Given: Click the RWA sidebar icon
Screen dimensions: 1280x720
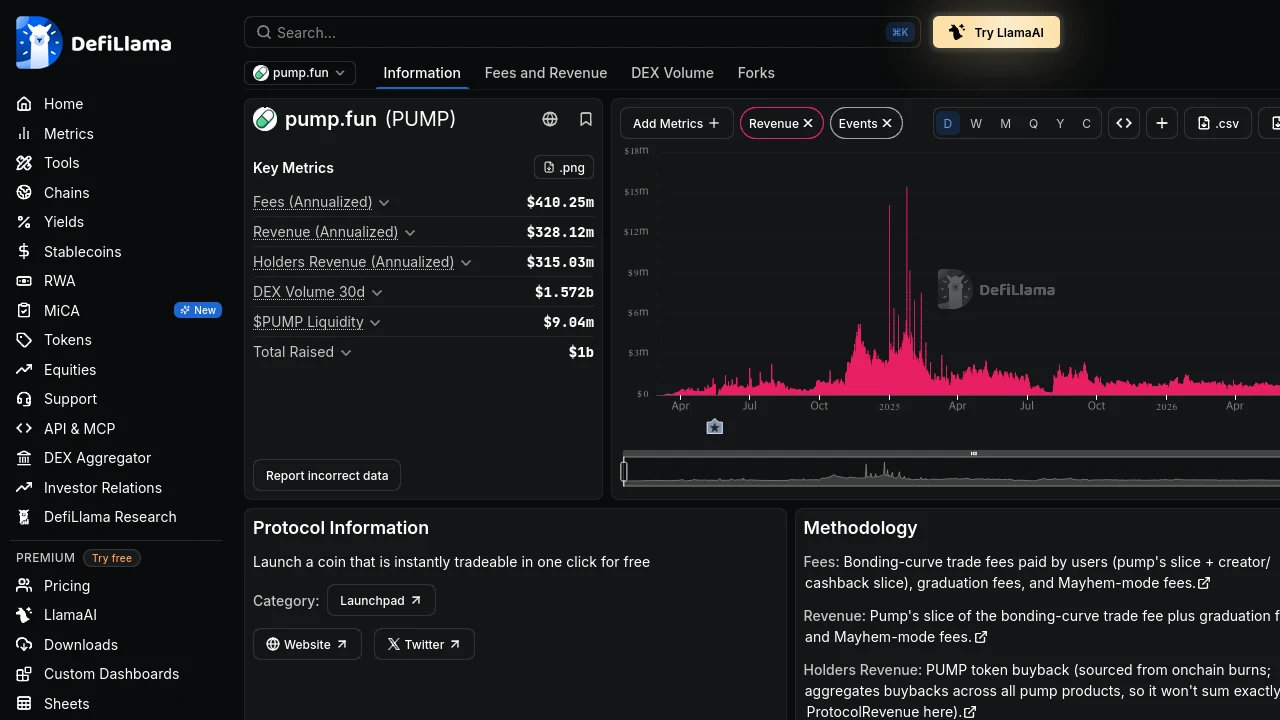Looking at the screenshot, I should tap(24, 281).
